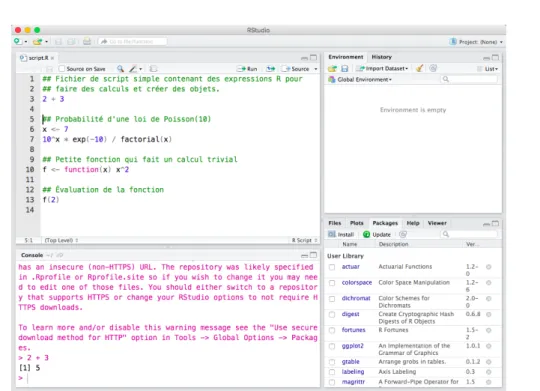The height and width of the screenshot is (391, 540).
Task: Check the gtable package checkbox
Action: (332, 362)
